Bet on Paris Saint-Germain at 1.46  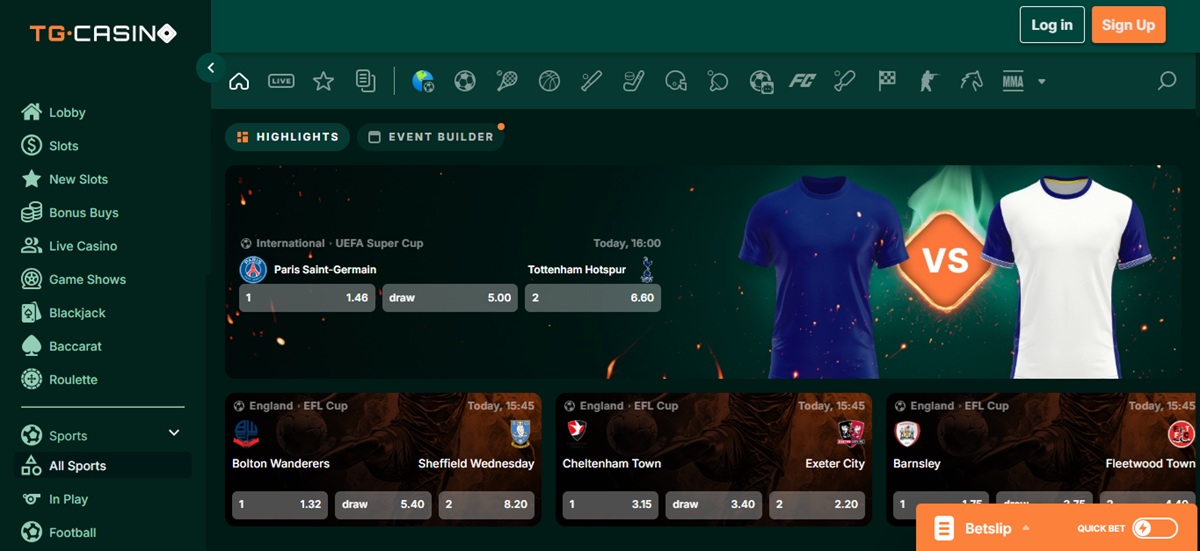point(307,298)
